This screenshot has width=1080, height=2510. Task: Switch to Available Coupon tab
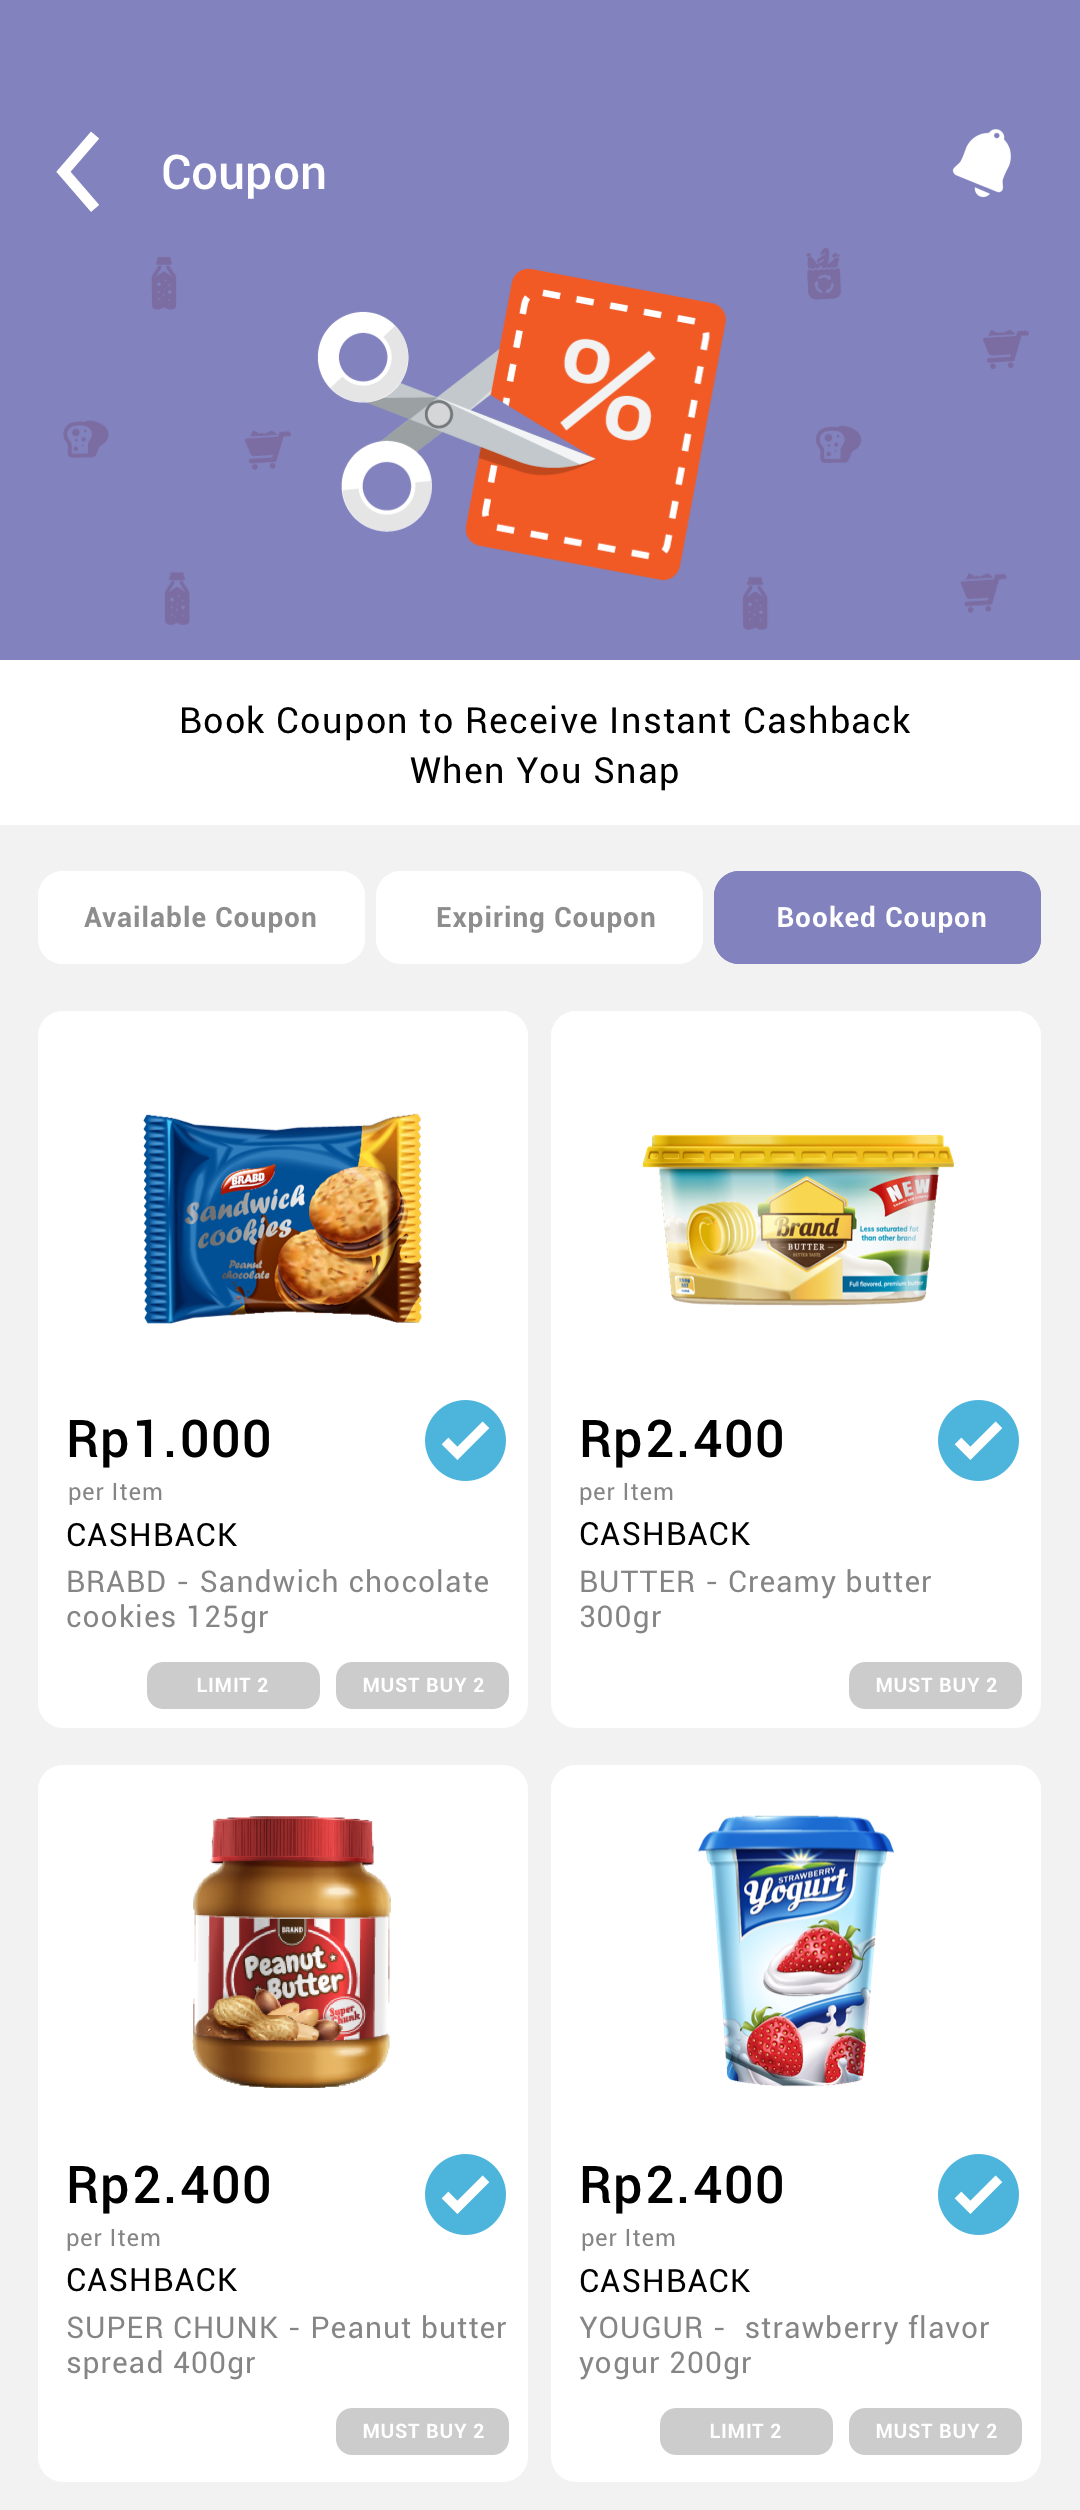pos(201,917)
